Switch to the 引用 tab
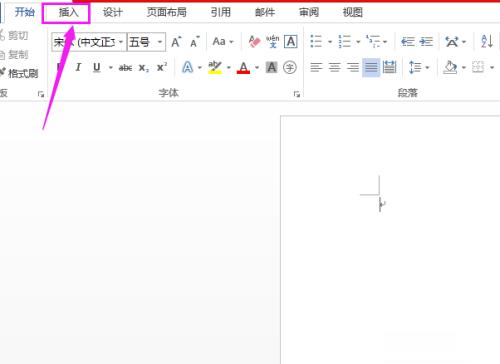This screenshot has height=364, width=500. 221,13
